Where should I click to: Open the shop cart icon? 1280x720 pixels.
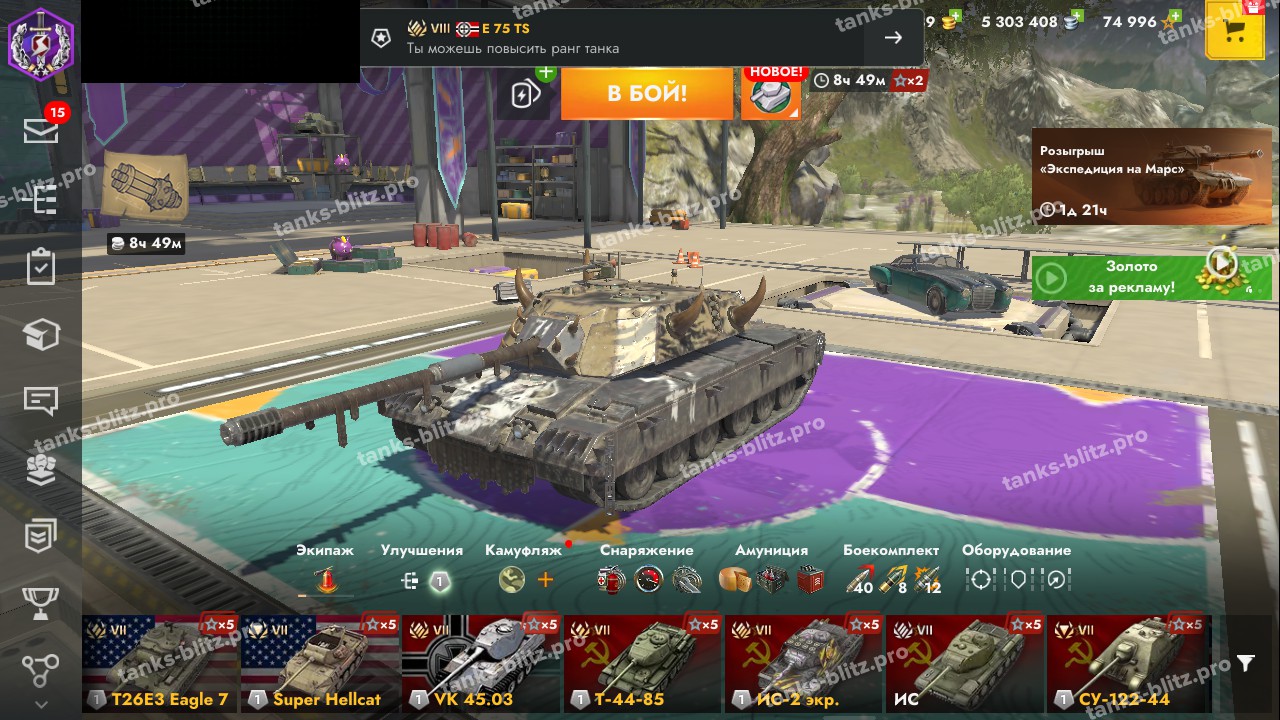click(x=1234, y=30)
